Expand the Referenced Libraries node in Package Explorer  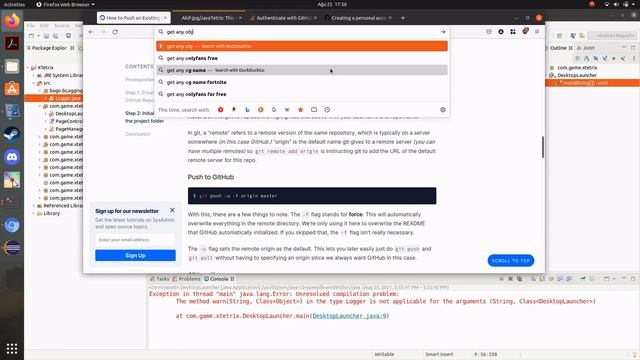[34, 206]
